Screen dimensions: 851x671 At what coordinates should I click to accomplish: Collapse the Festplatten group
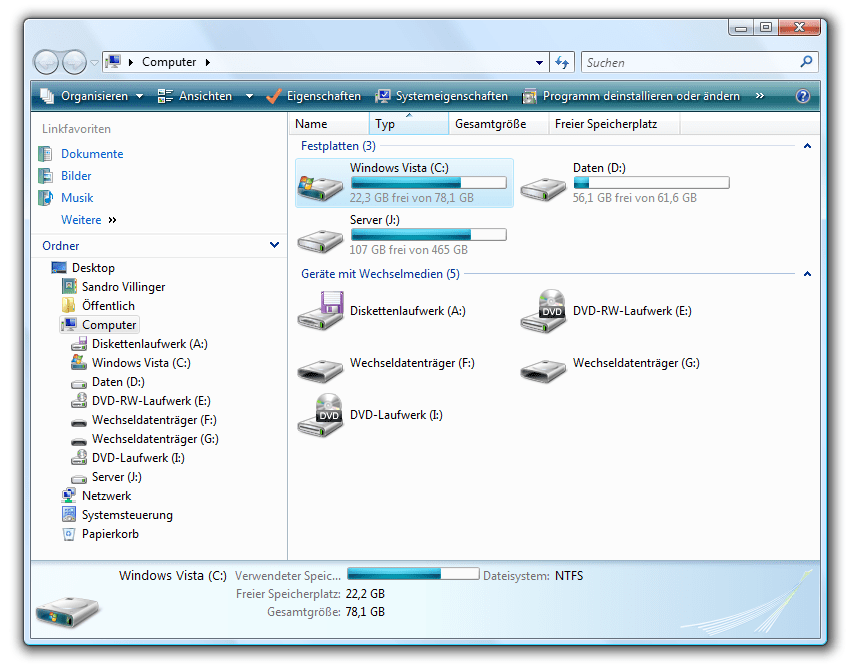point(807,146)
